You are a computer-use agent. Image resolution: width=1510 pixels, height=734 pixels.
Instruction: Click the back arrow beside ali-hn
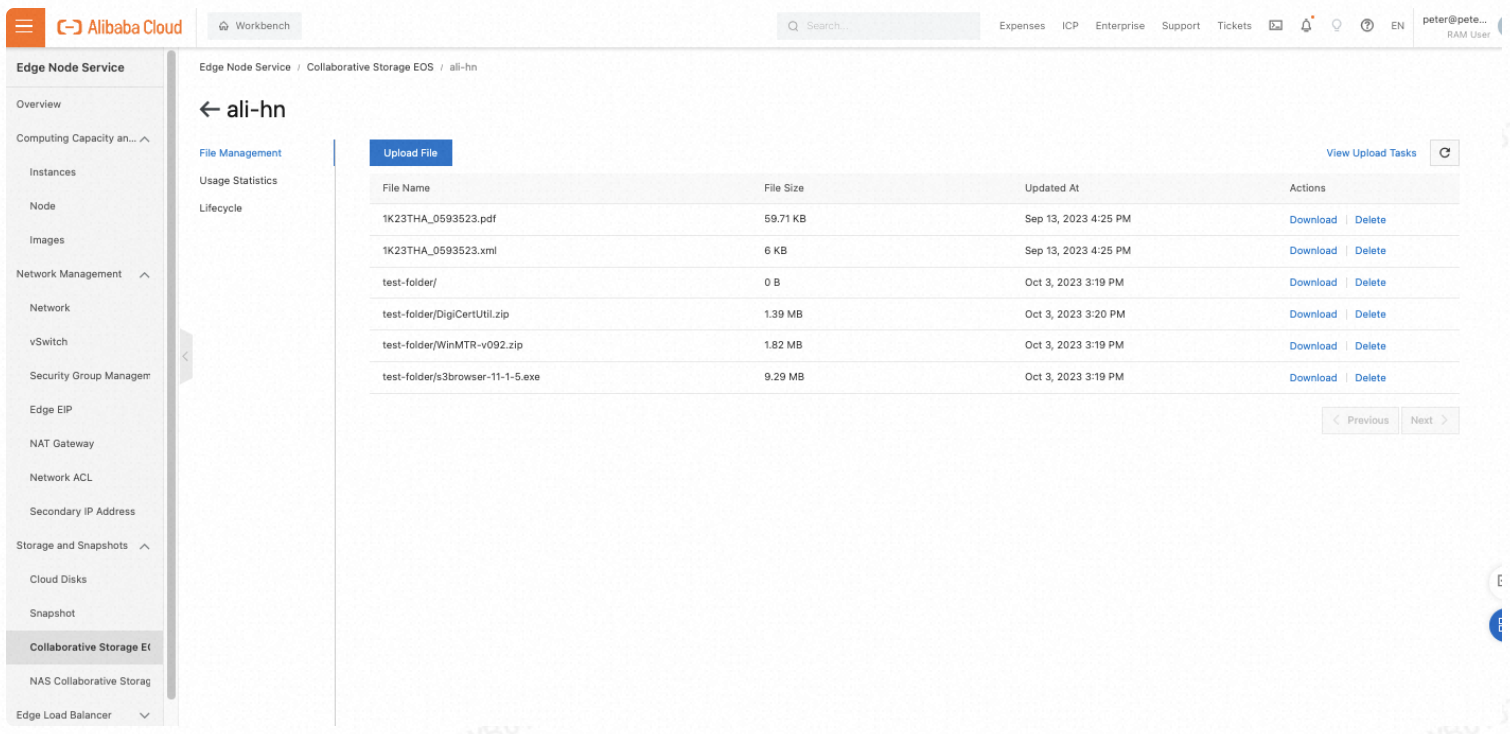(x=209, y=110)
